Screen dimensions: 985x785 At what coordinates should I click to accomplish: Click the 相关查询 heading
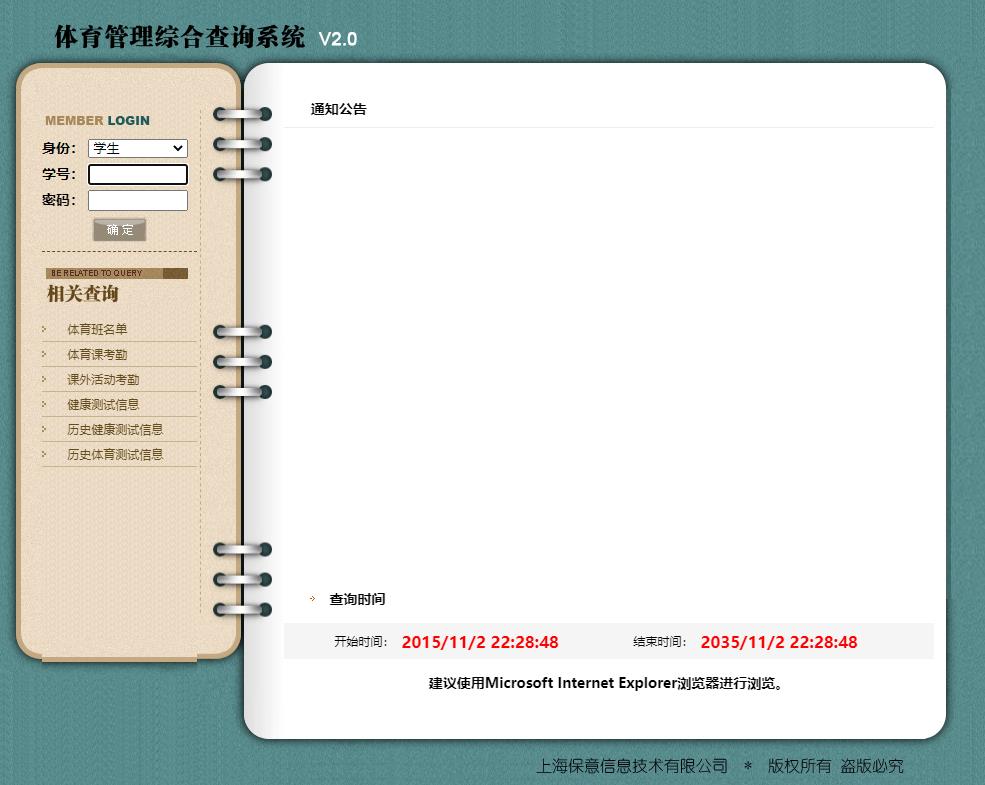point(82,293)
